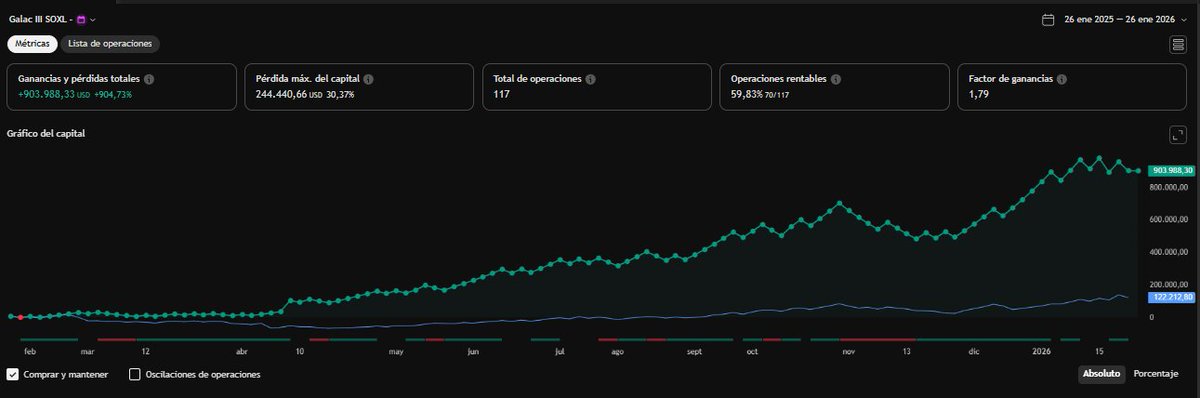This screenshot has width=1200, height=398.
Task: Switch to Lista de operaciones tab
Action: tap(110, 44)
